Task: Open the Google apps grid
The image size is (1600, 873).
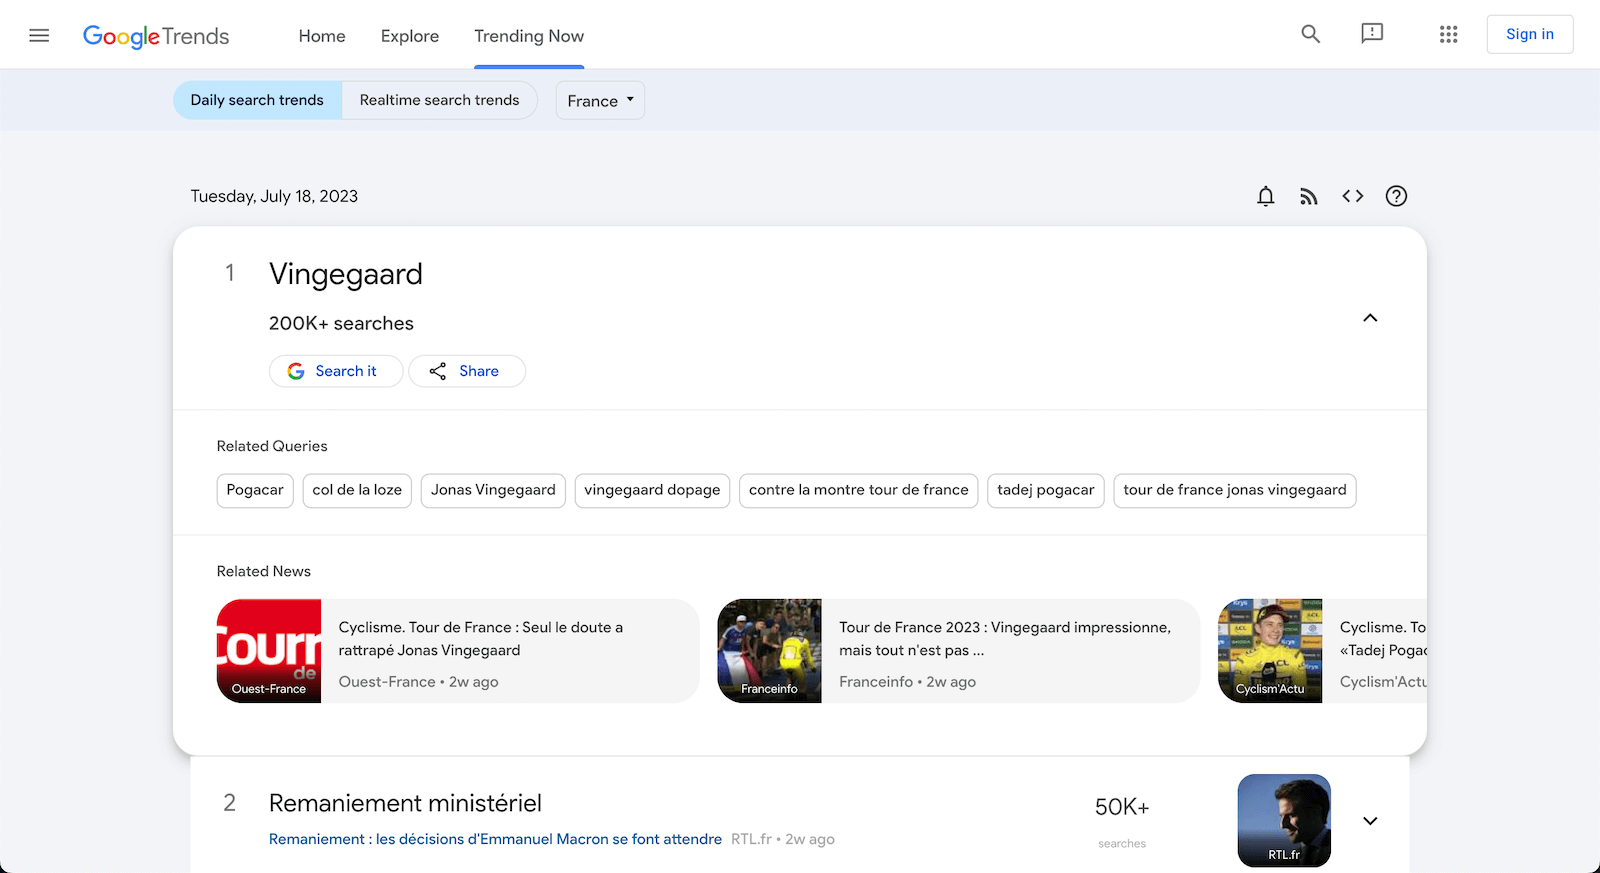Action: point(1448,34)
